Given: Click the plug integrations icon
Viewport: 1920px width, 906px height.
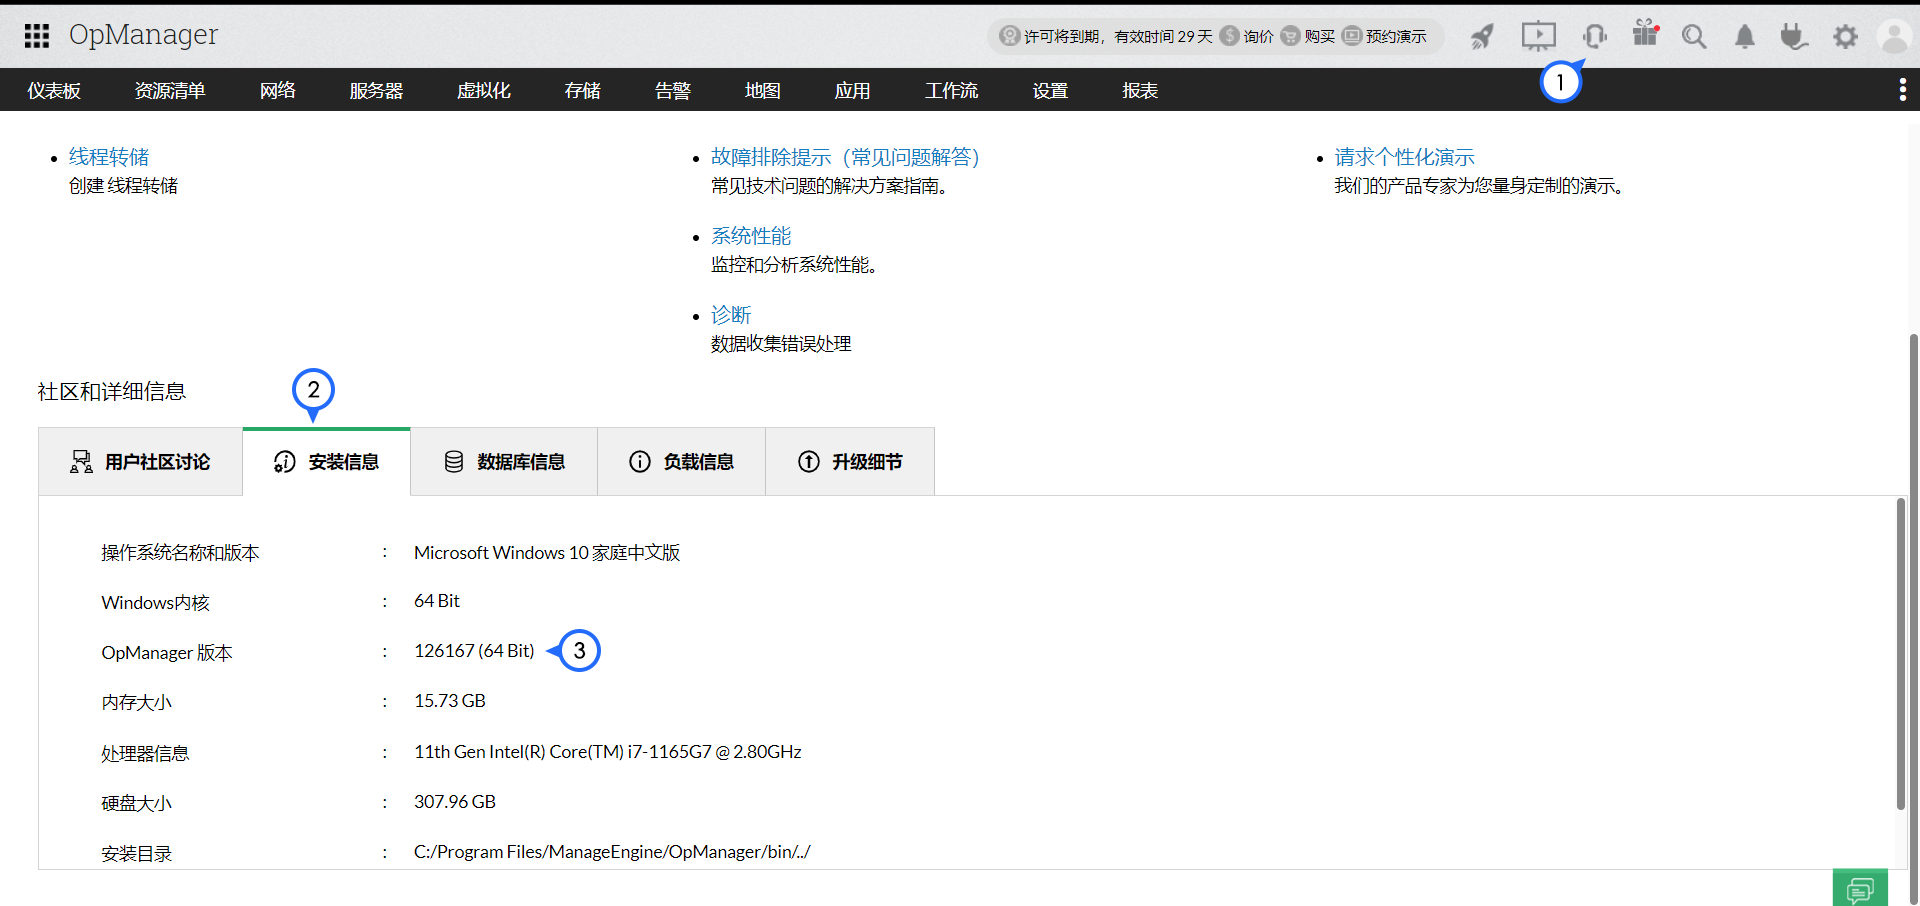Looking at the screenshot, I should tap(1794, 37).
